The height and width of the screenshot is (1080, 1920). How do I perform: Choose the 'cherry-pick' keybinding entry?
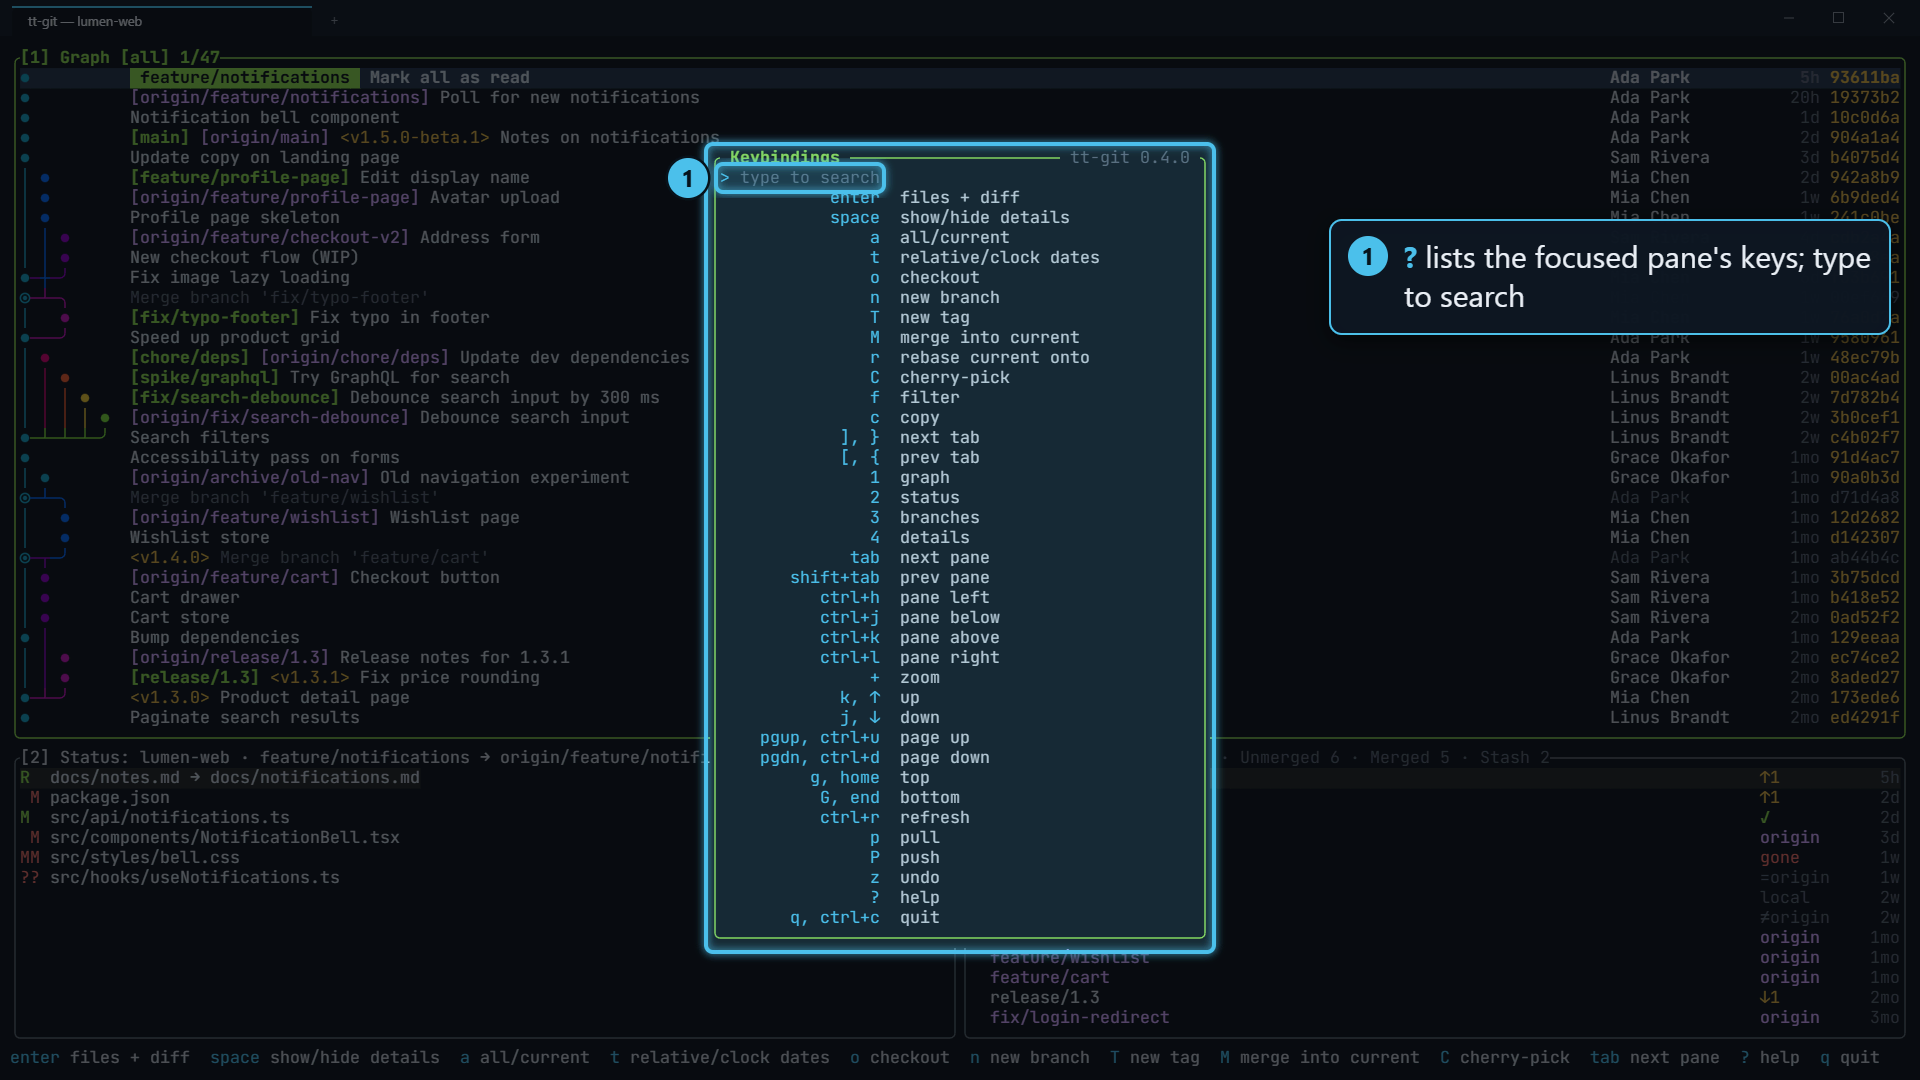pos(960,378)
